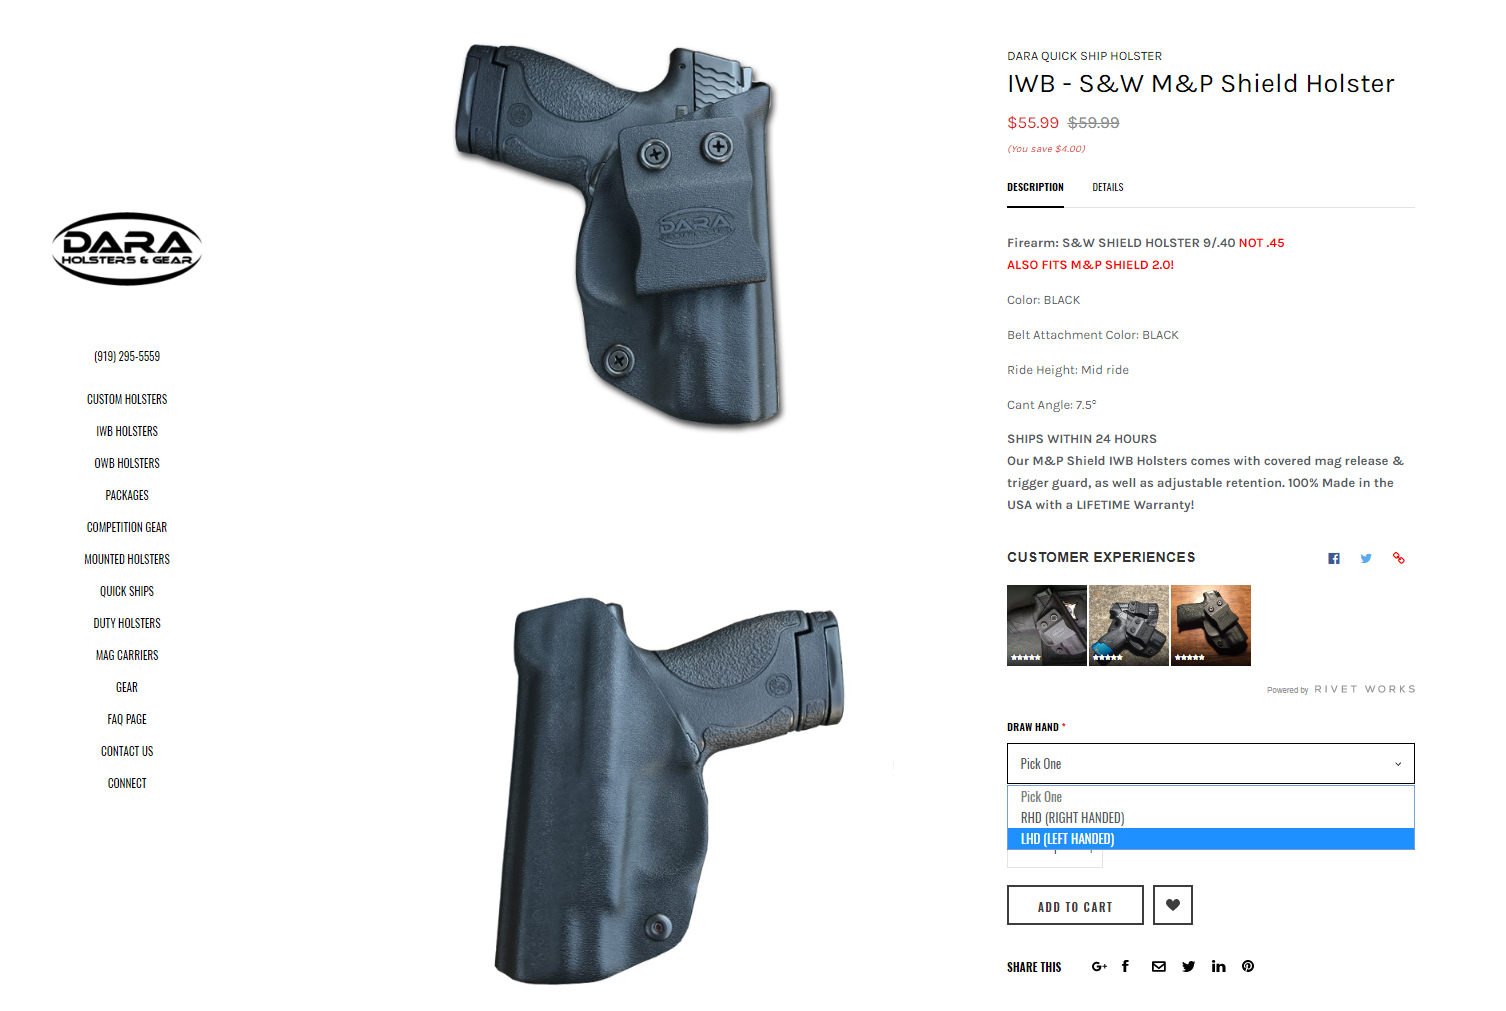Open IWB Holsters menu item
Viewport: 1506px width, 1011px height.
click(127, 431)
